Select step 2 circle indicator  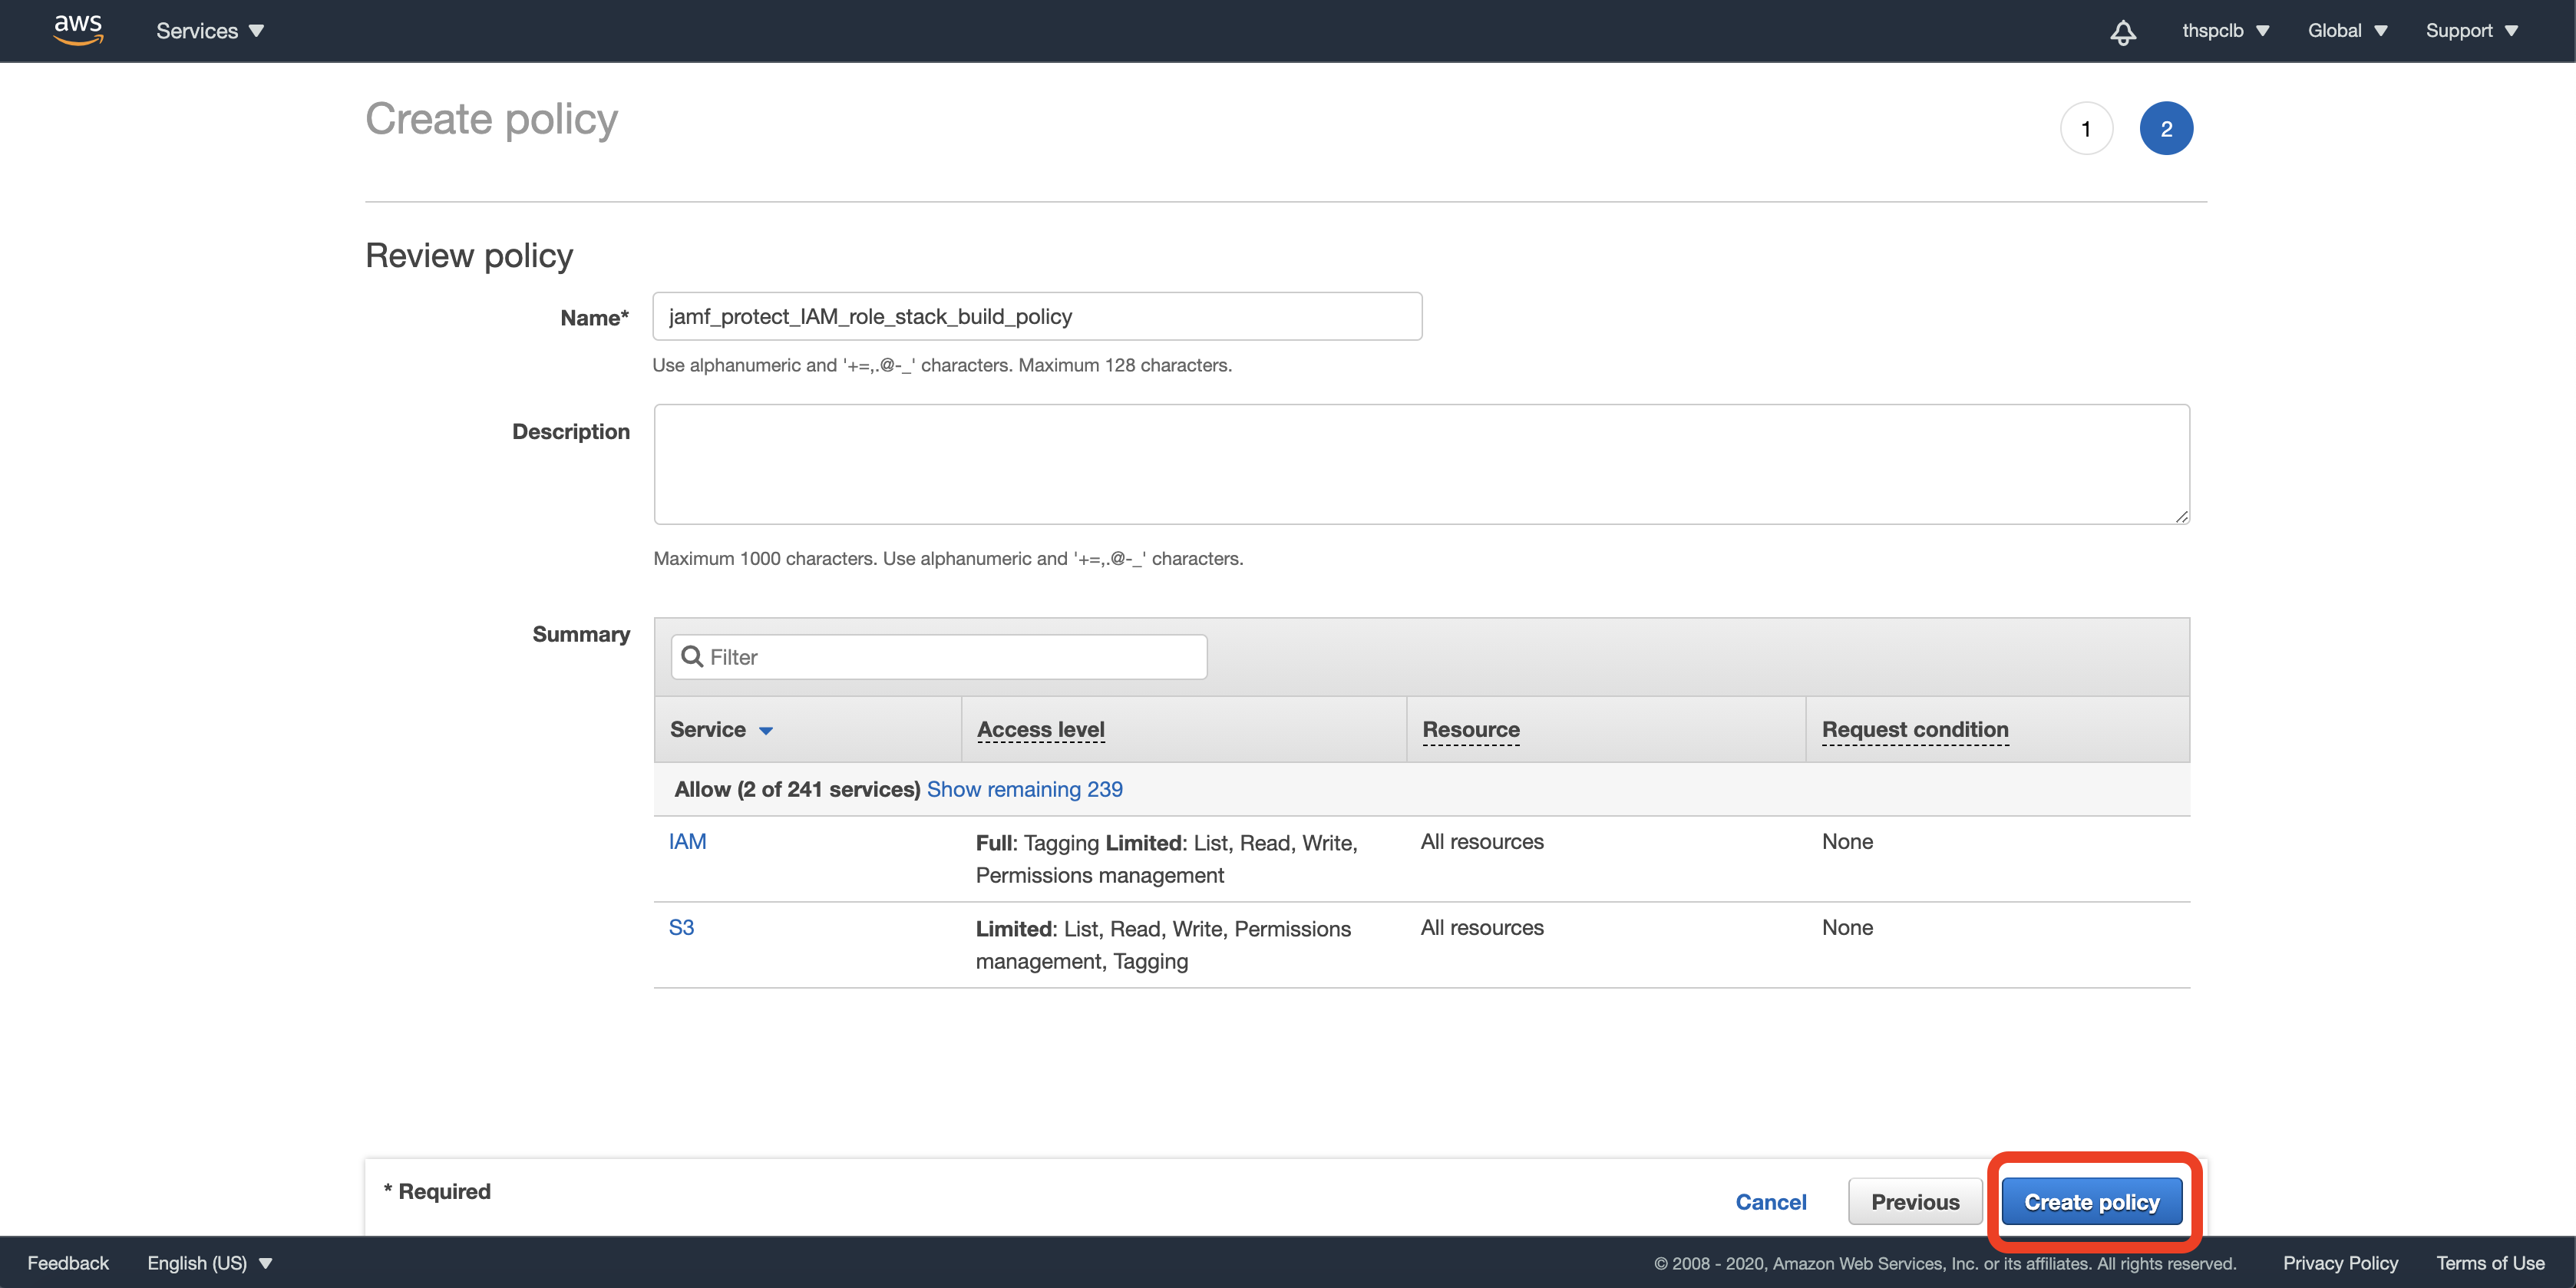point(2166,128)
